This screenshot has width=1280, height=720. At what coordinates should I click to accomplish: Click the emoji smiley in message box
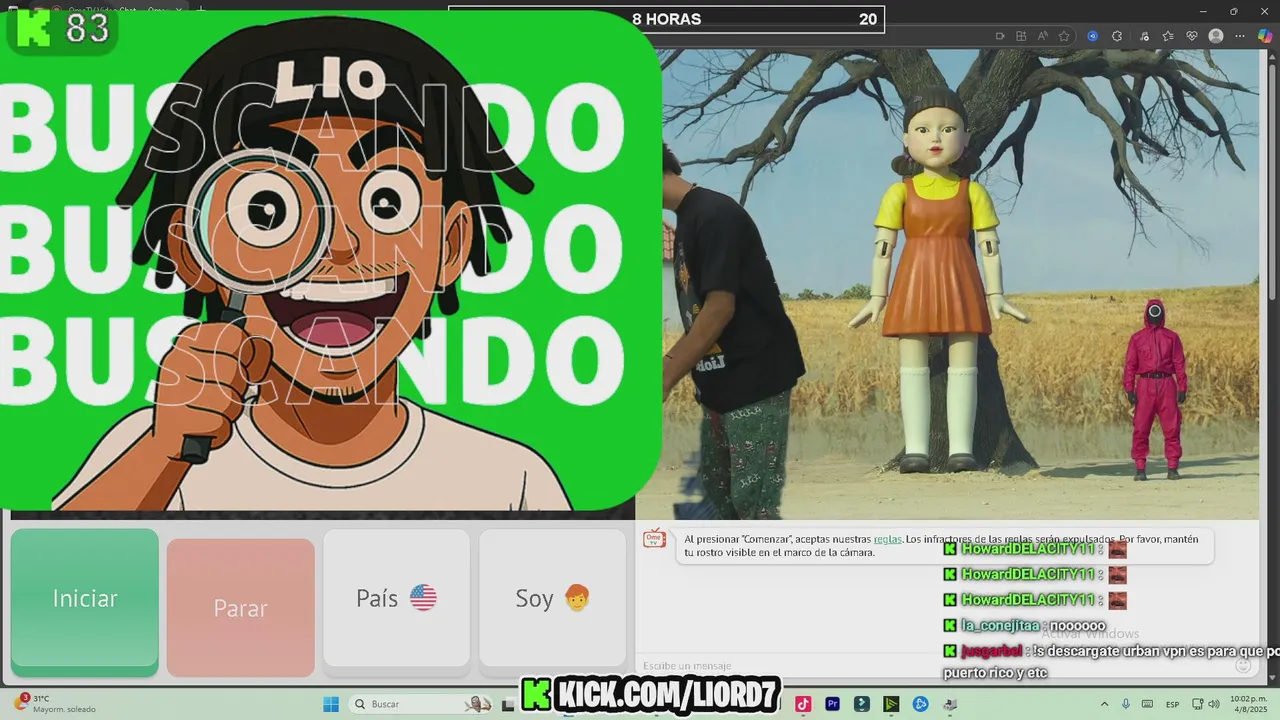(1243, 665)
